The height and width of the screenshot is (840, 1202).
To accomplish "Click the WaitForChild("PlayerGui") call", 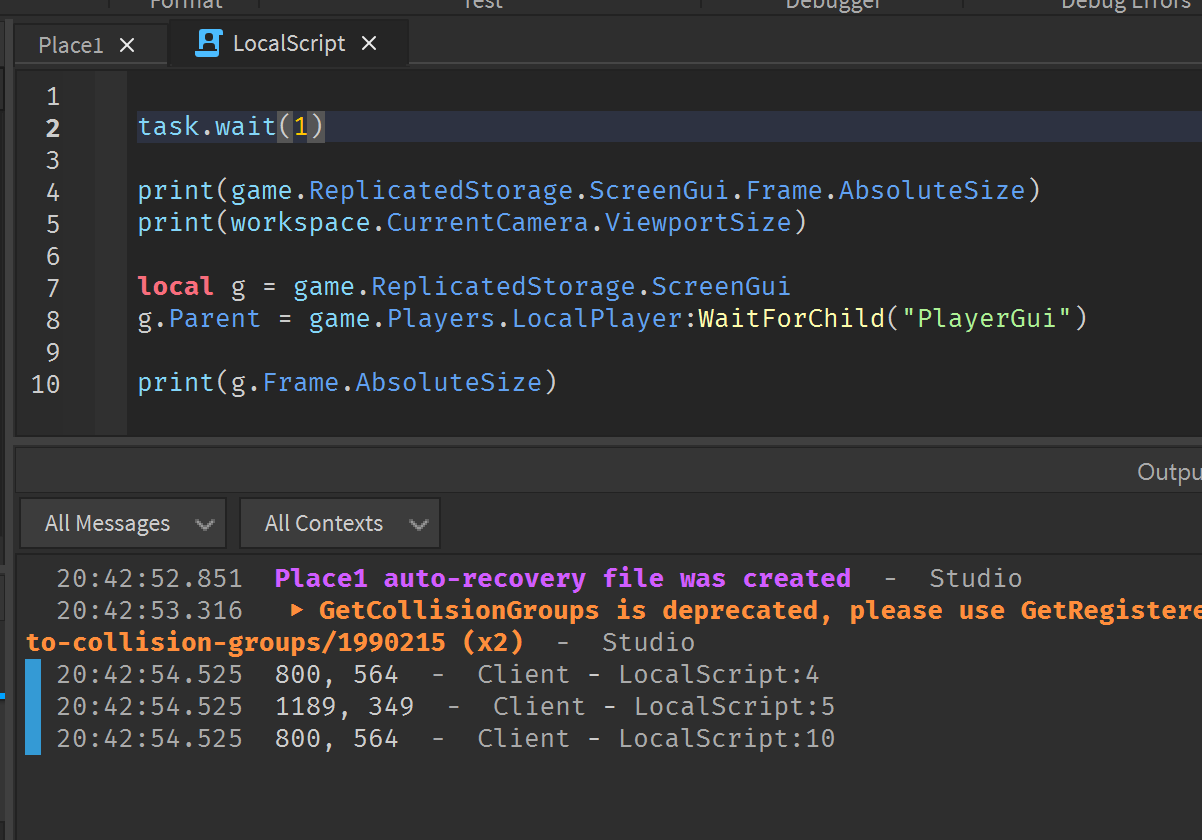I will click(x=892, y=319).
